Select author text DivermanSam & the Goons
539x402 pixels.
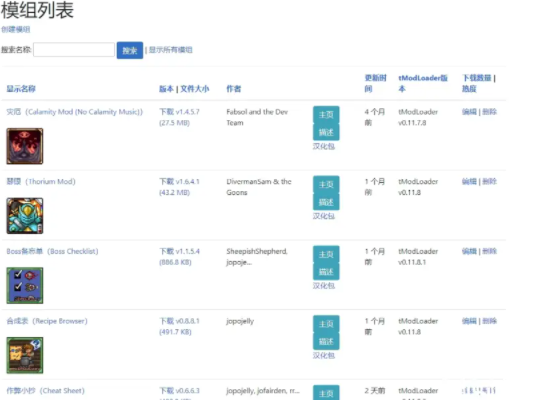pos(259,187)
